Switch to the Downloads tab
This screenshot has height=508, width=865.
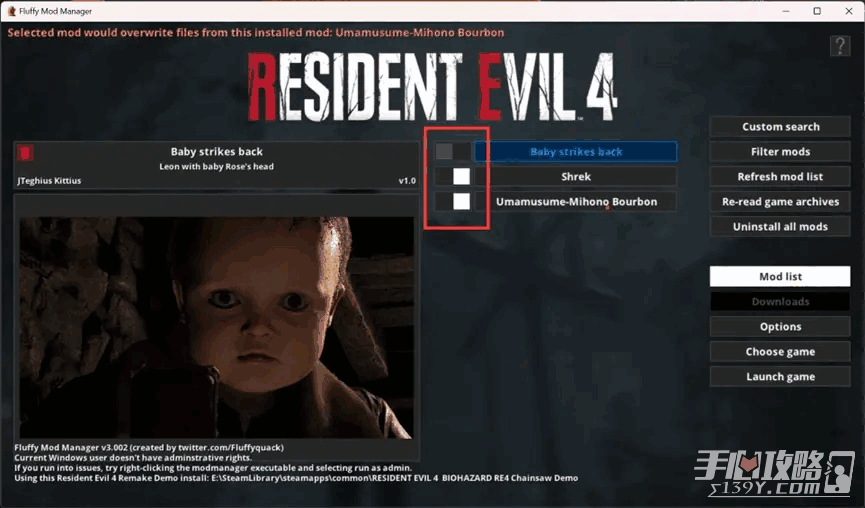pyautogui.click(x=780, y=302)
